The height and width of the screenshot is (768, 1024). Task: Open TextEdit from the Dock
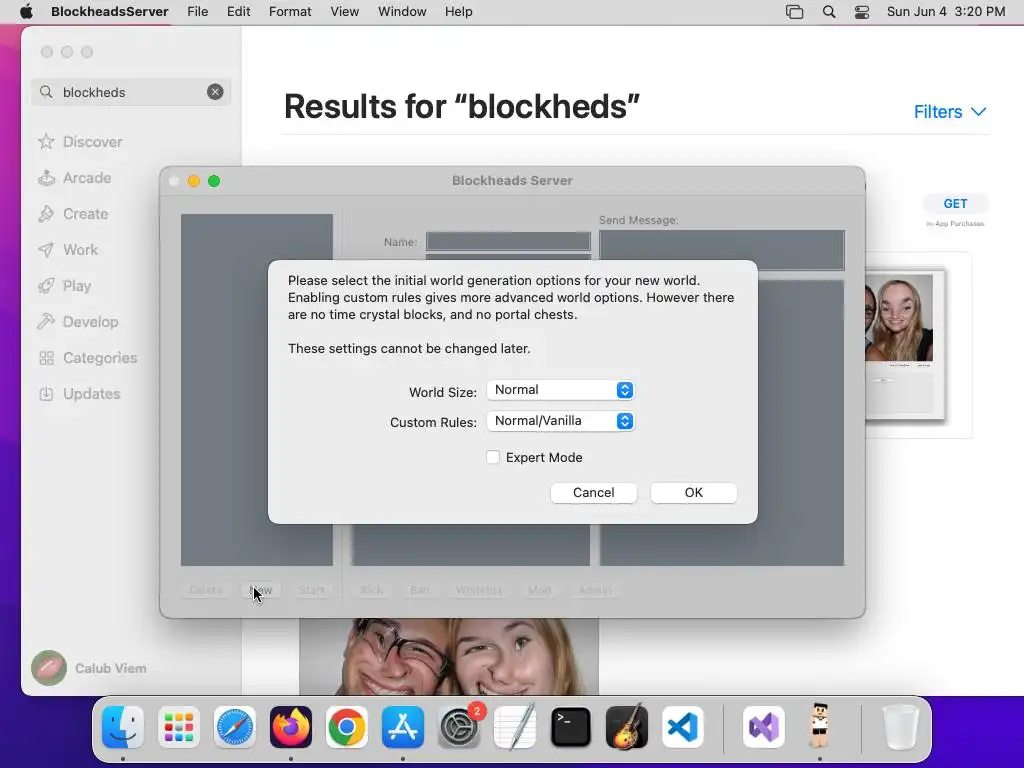coord(515,727)
